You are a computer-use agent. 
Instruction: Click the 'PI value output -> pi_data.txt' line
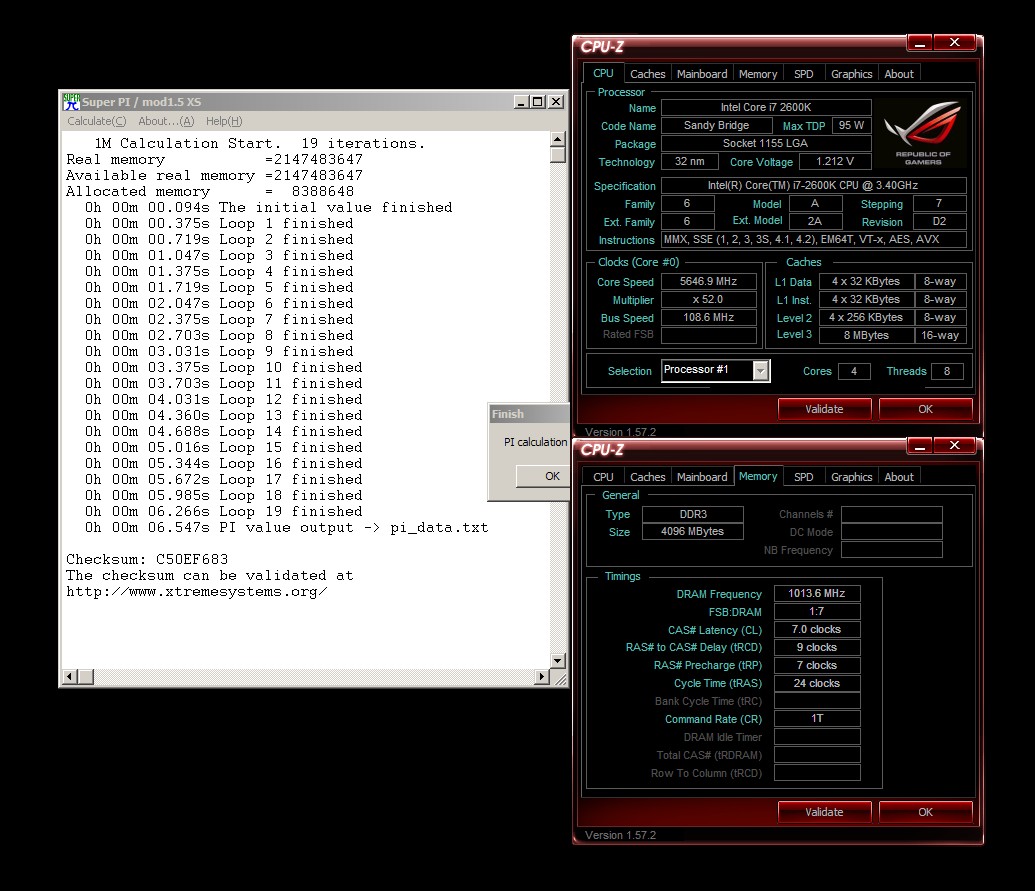(x=286, y=527)
